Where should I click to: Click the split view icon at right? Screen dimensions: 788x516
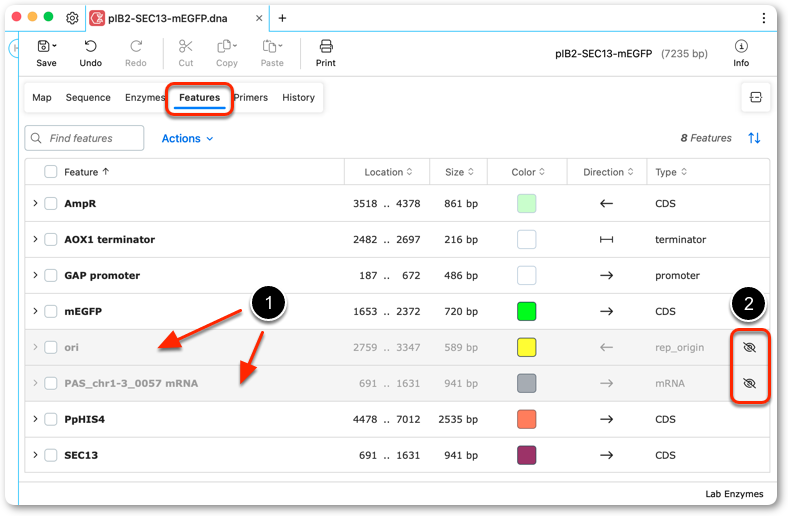[755, 97]
